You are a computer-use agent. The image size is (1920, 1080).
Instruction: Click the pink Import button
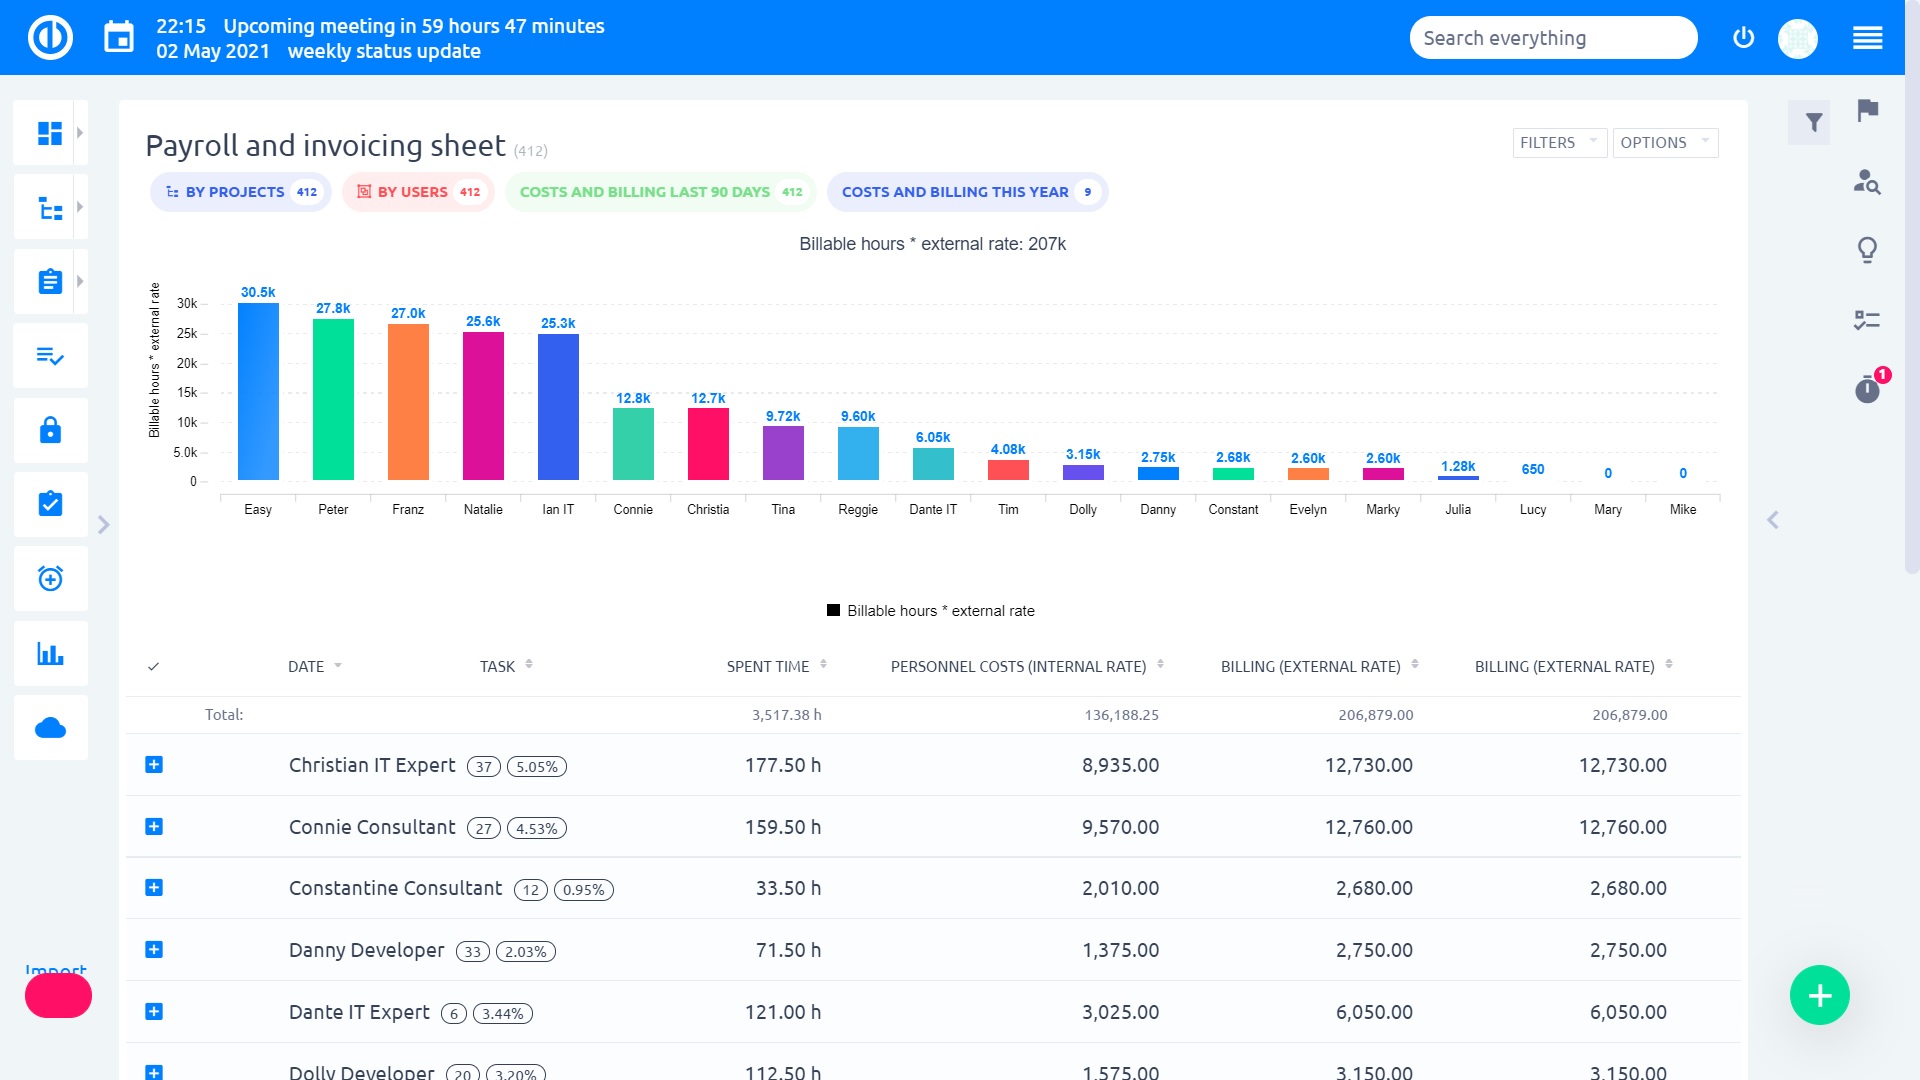click(60, 994)
